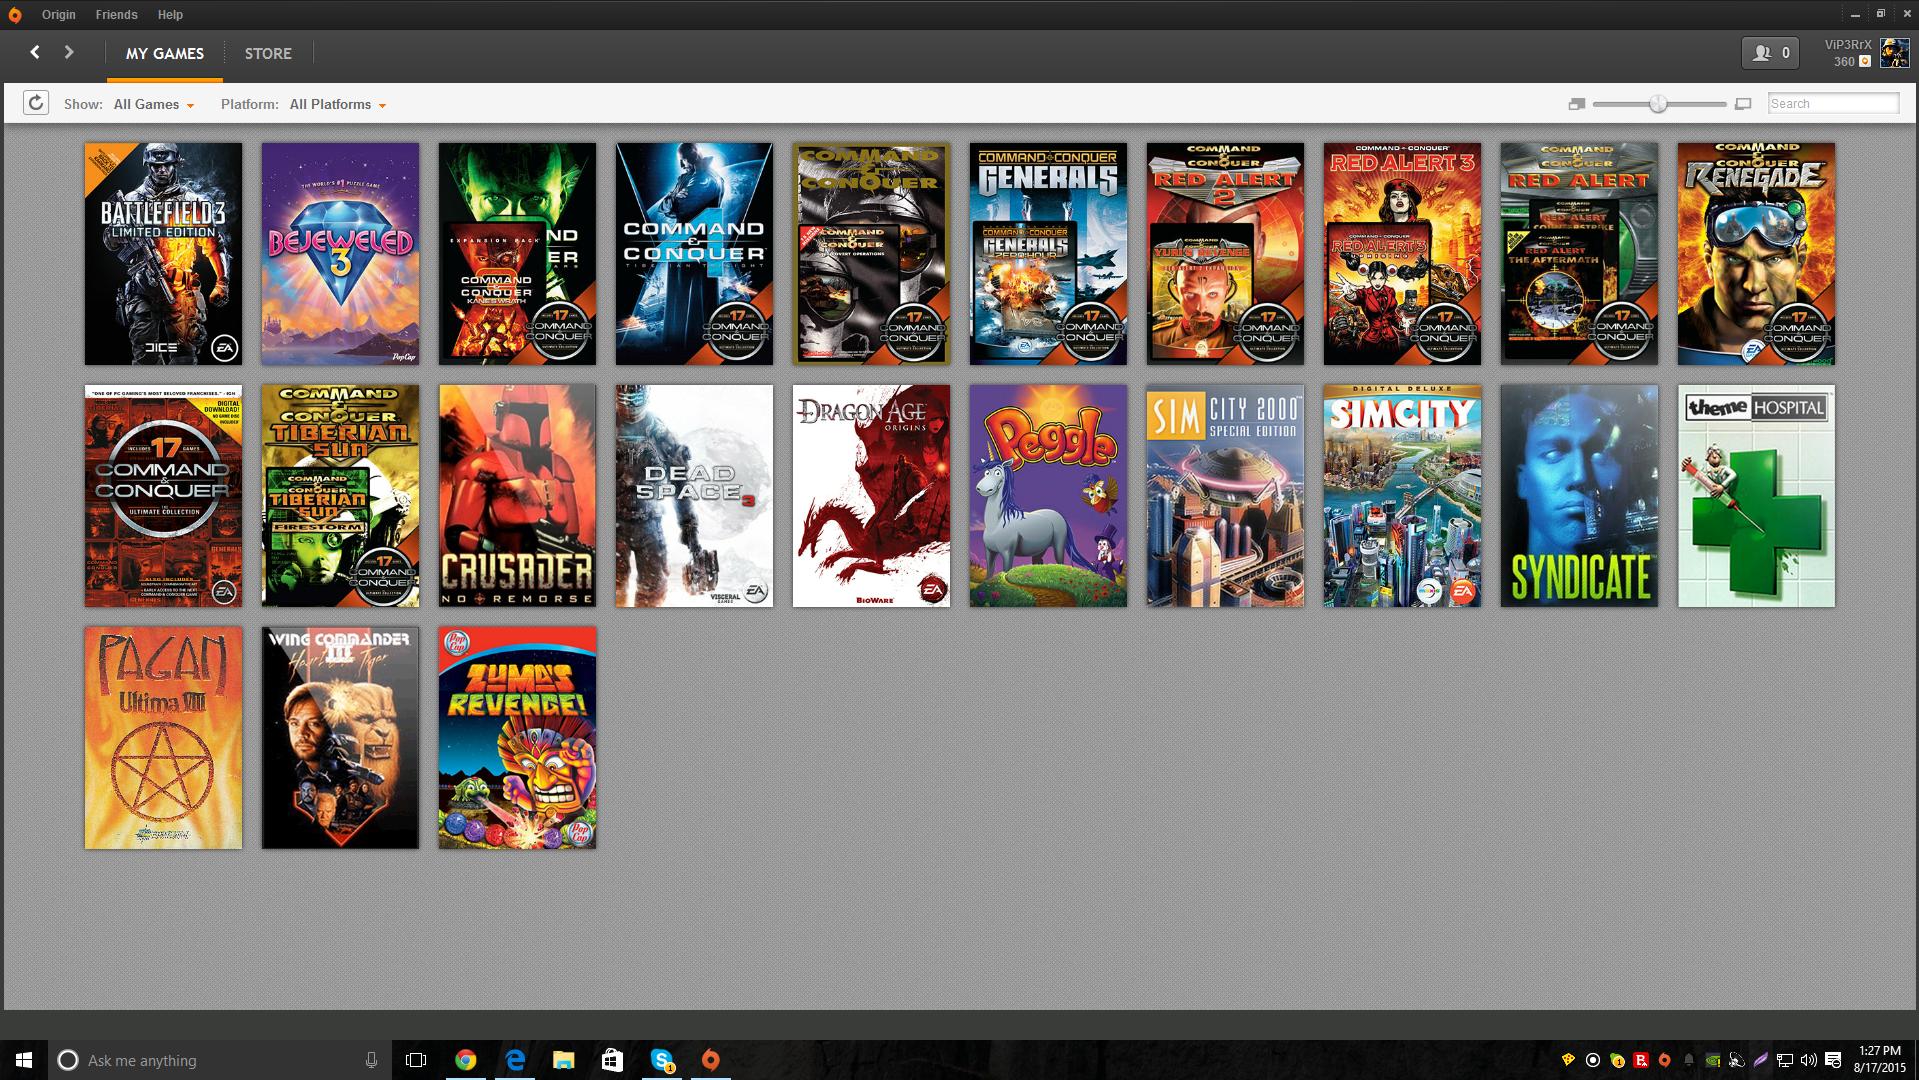This screenshot has width=1919, height=1080.
Task: Open Google Chrome from the taskbar
Action: [x=465, y=1060]
